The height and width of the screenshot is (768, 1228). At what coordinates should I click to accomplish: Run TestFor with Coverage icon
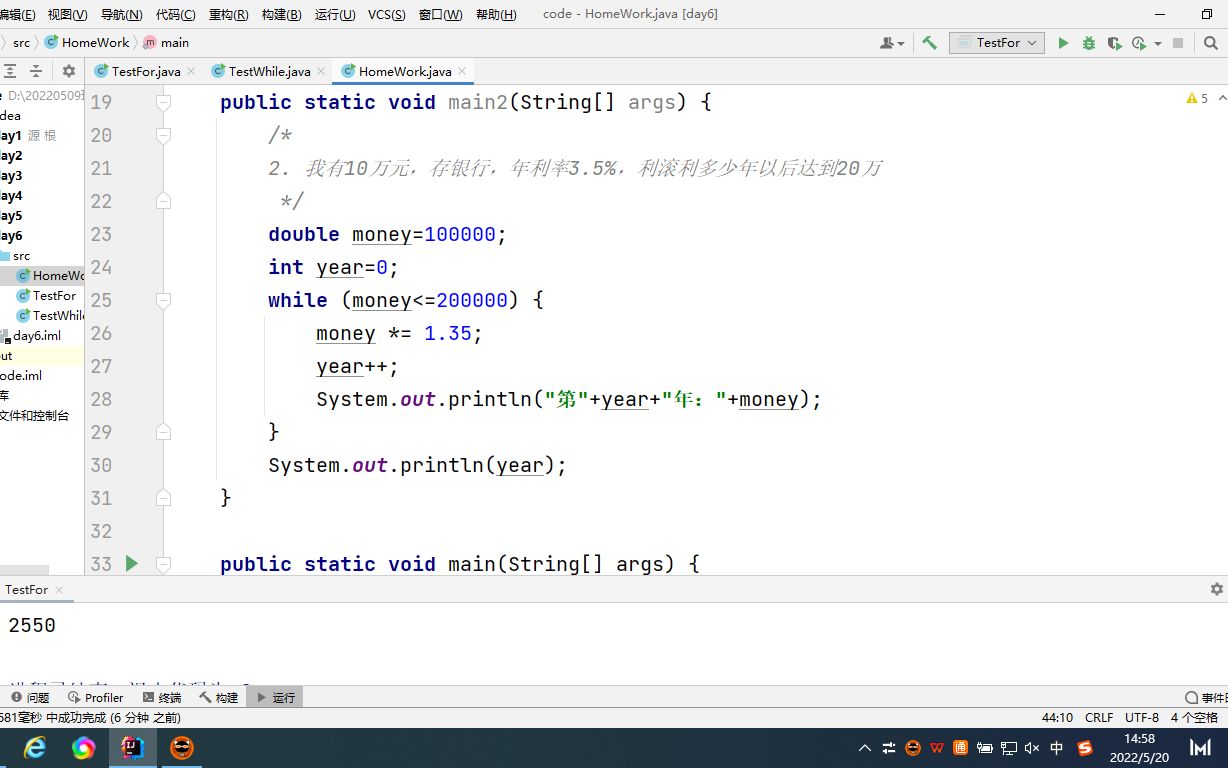(1116, 43)
